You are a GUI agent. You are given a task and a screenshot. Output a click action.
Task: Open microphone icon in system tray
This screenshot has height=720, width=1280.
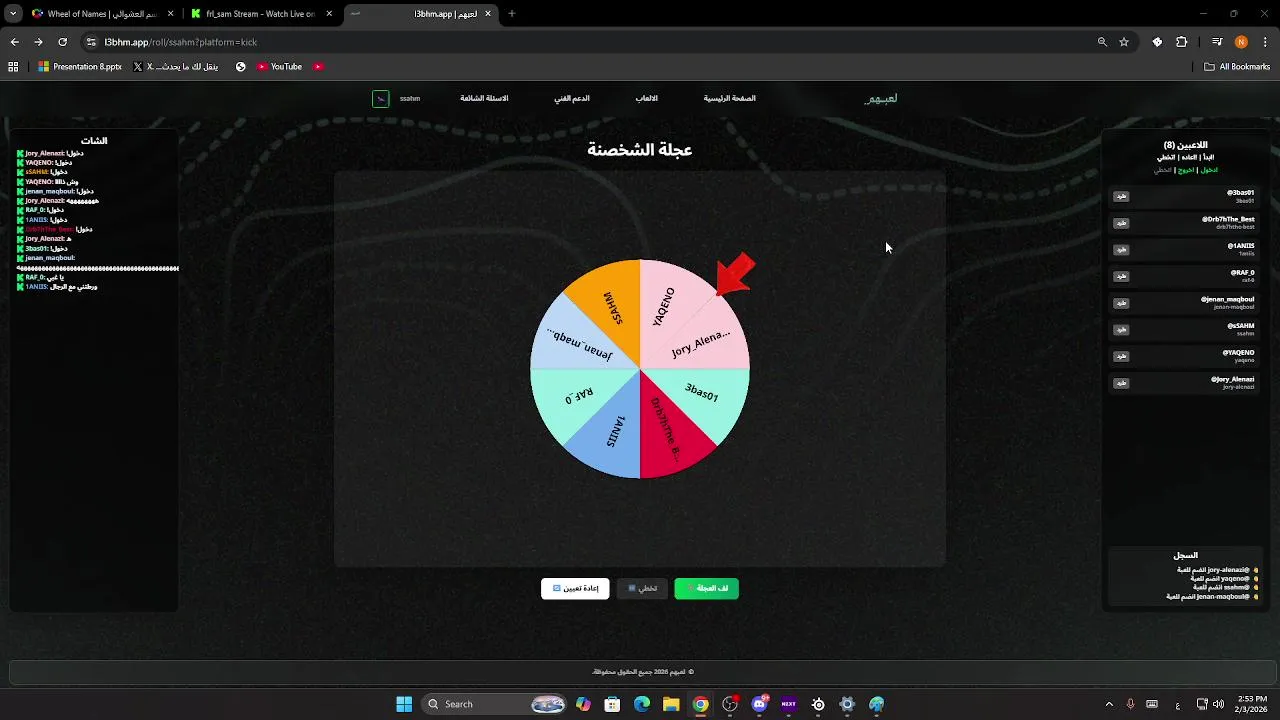[x=1130, y=704]
